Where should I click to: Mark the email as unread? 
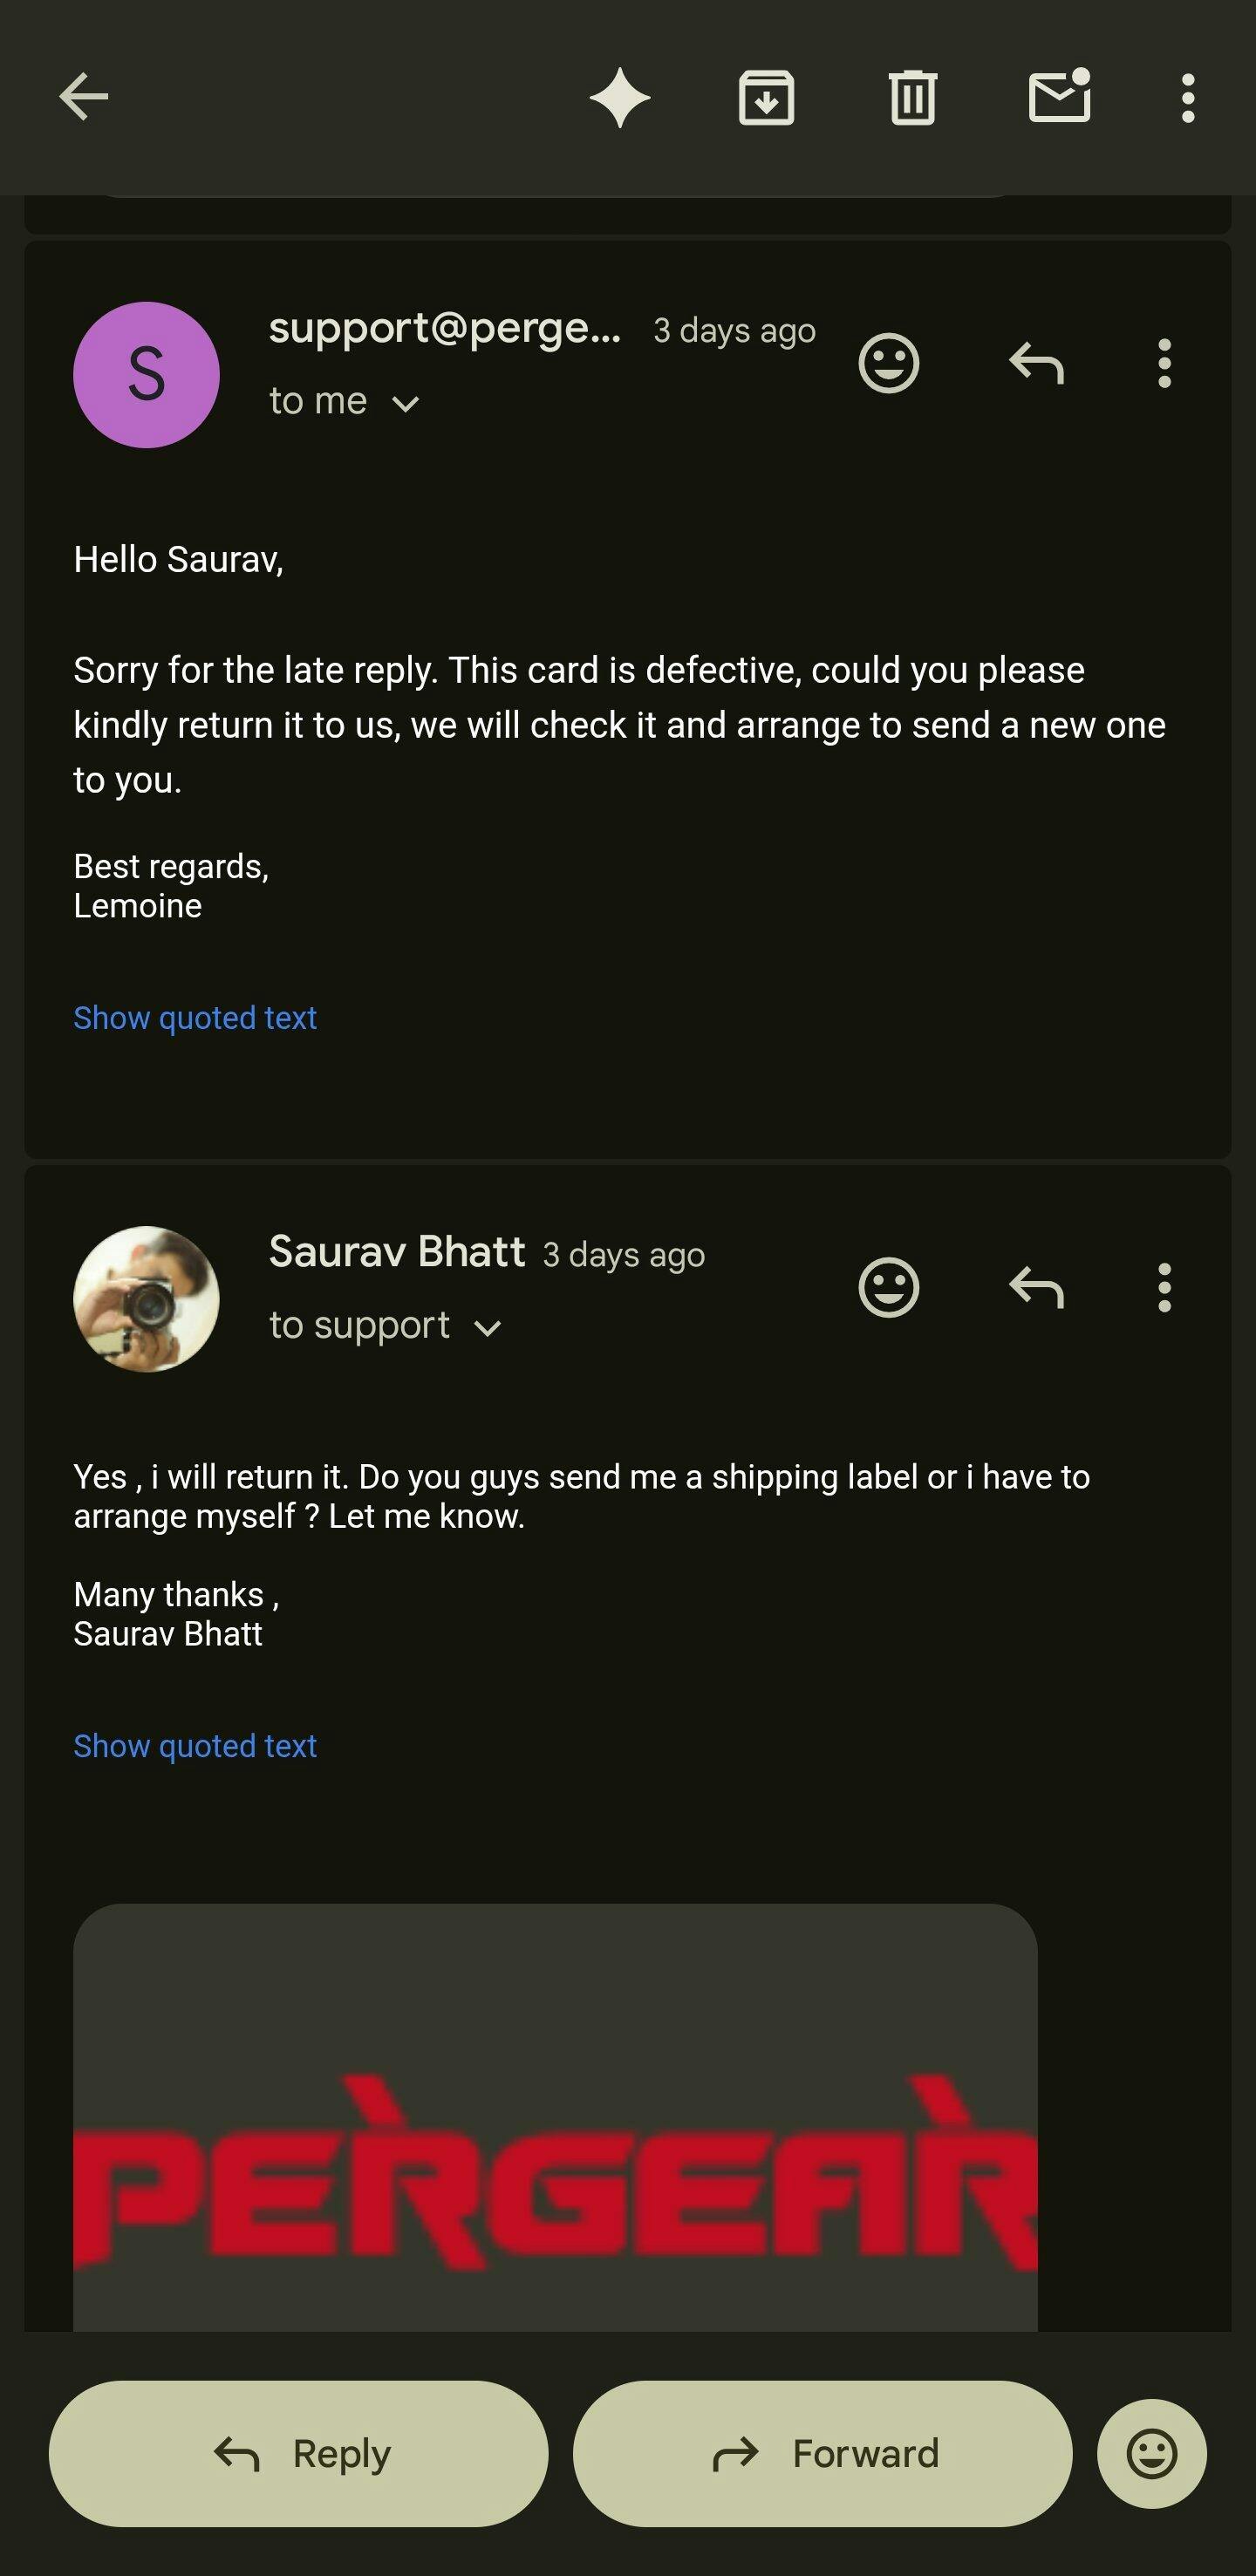click(x=1059, y=97)
